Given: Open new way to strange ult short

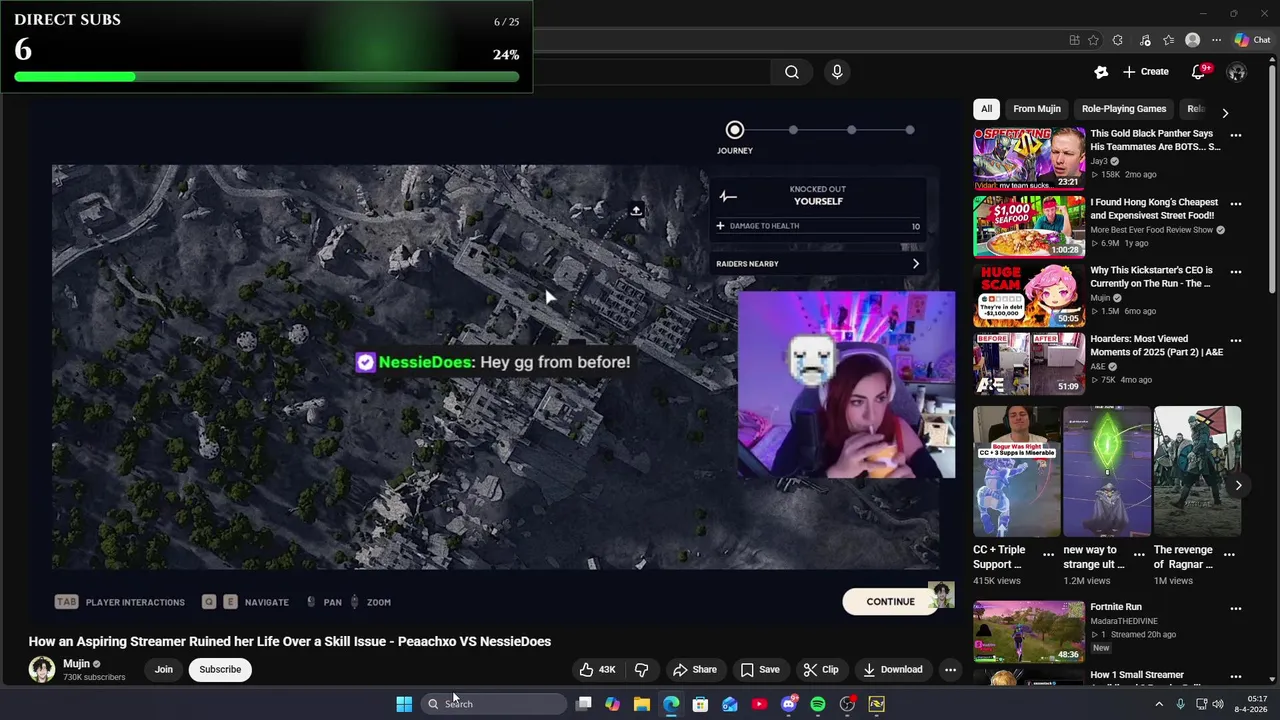Looking at the screenshot, I should click(1107, 471).
